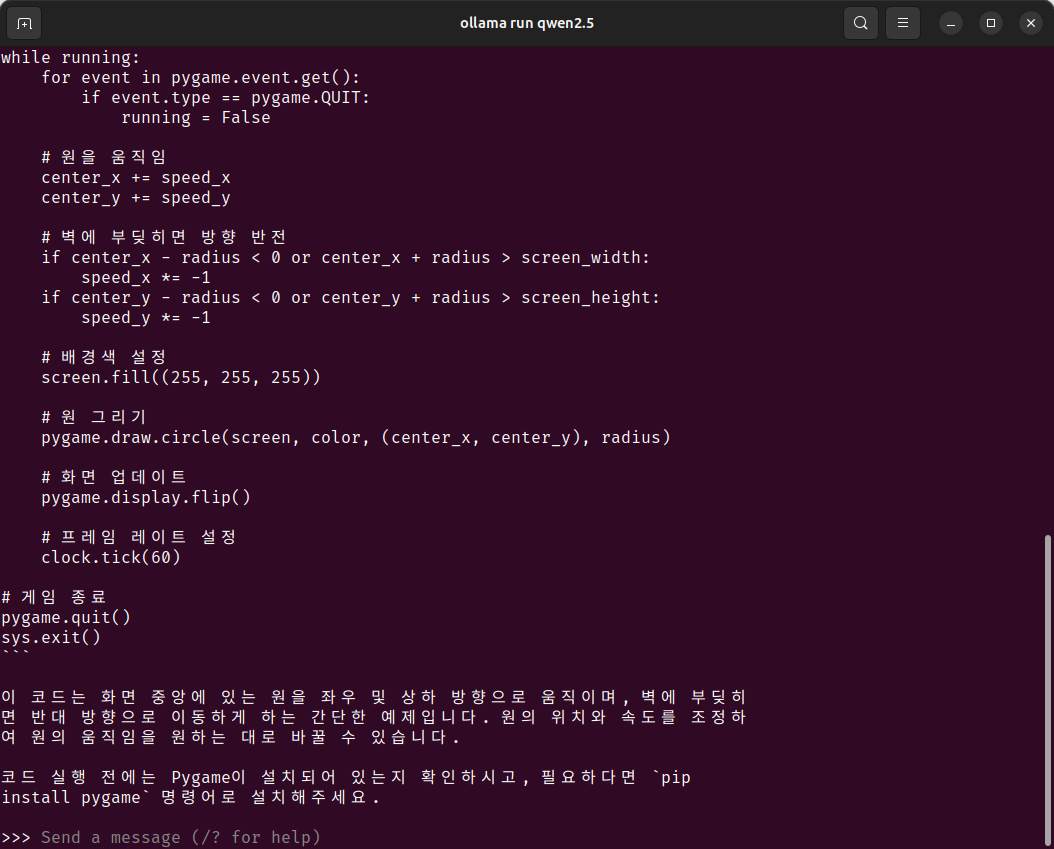Click the 'while running:' line
1054x849 pixels.
(x=71, y=58)
